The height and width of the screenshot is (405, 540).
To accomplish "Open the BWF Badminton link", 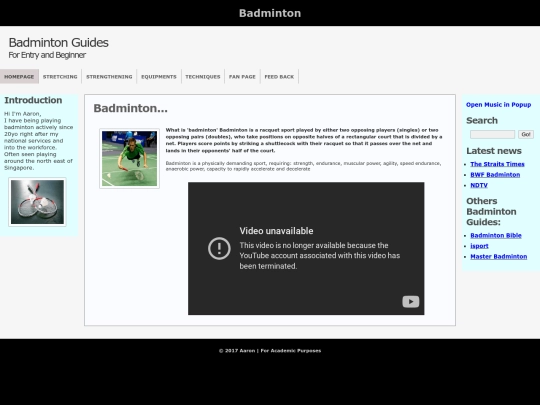I will (x=495, y=175).
